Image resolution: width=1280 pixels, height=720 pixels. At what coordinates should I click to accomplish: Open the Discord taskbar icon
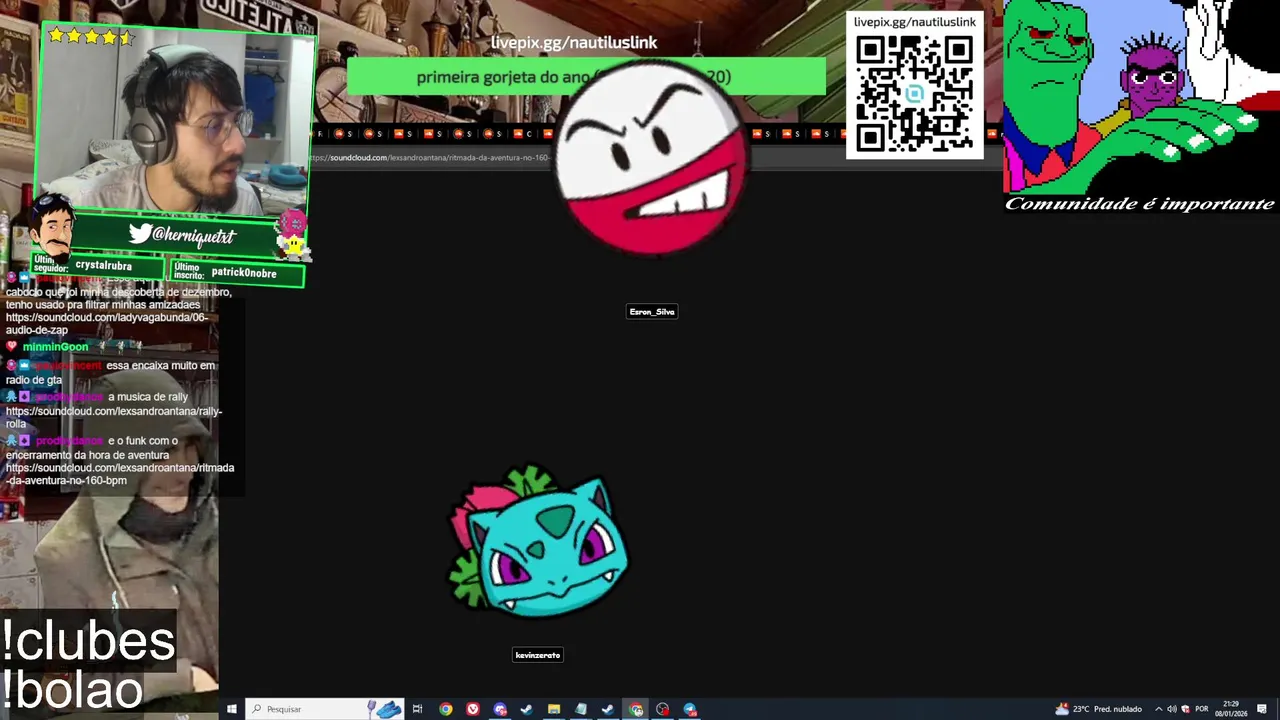[500, 709]
